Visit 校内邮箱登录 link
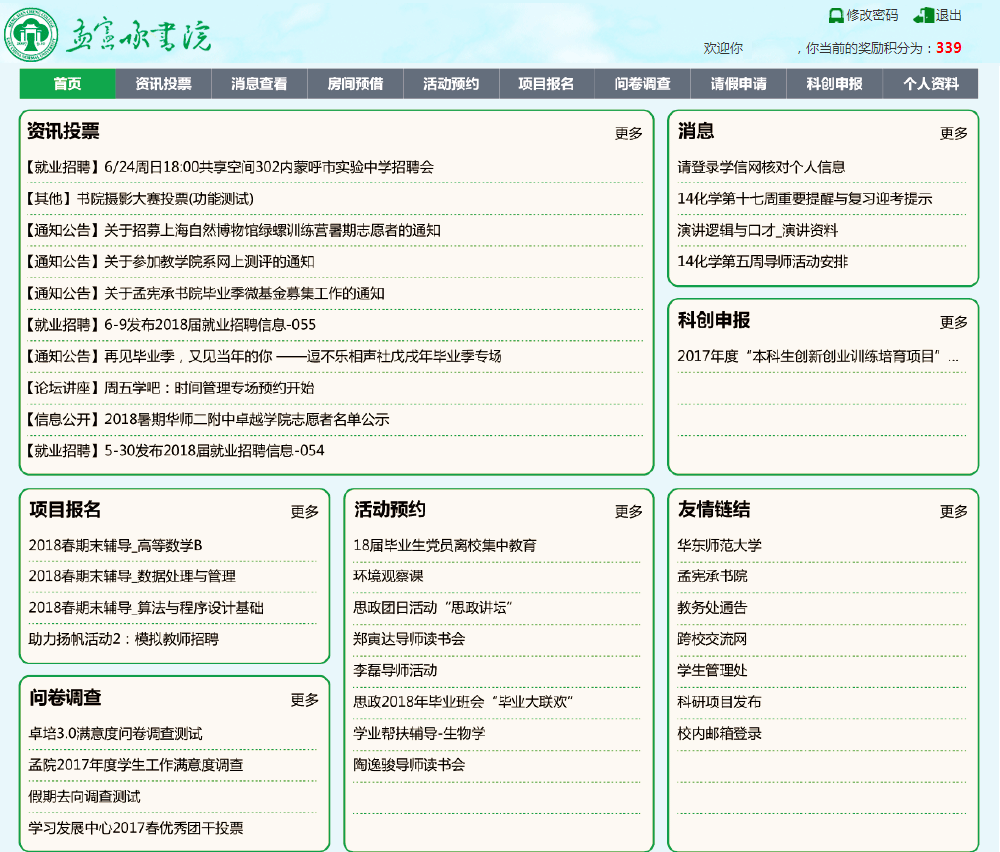 (719, 733)
